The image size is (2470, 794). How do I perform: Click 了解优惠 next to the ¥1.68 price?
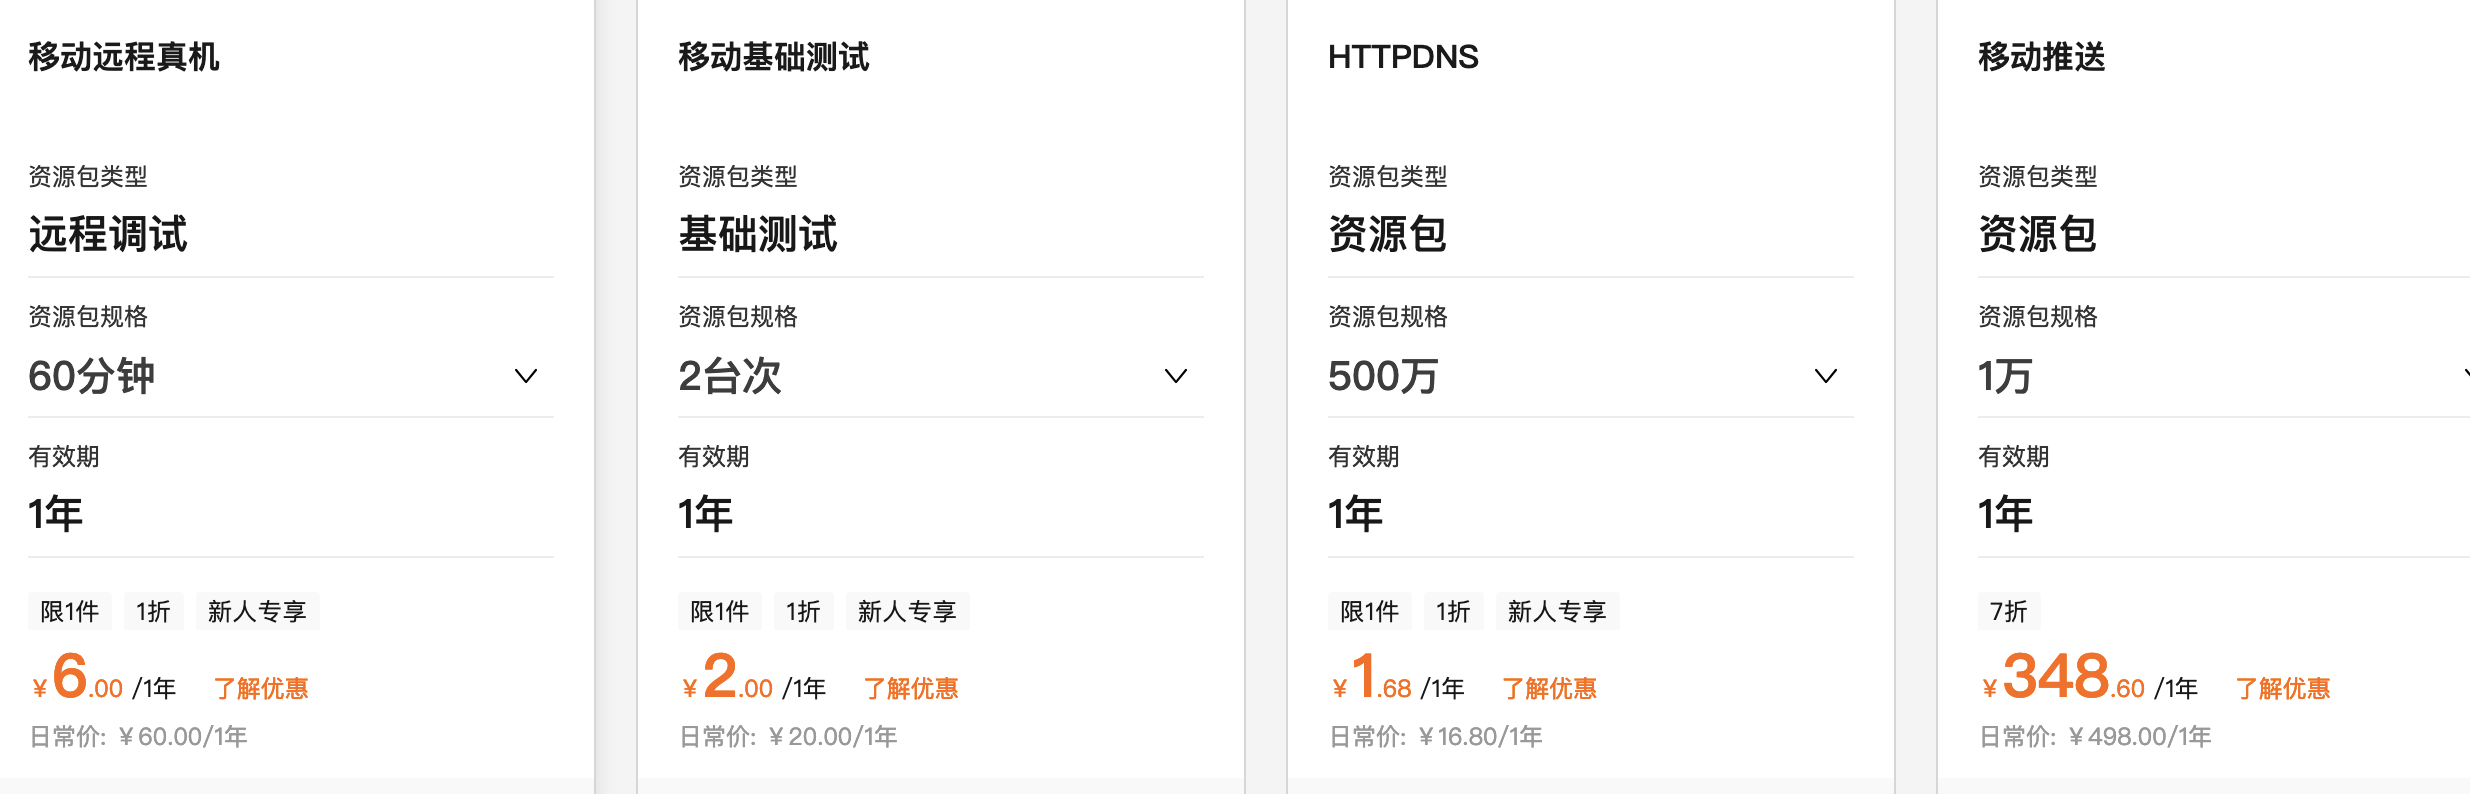point(1549,687)
